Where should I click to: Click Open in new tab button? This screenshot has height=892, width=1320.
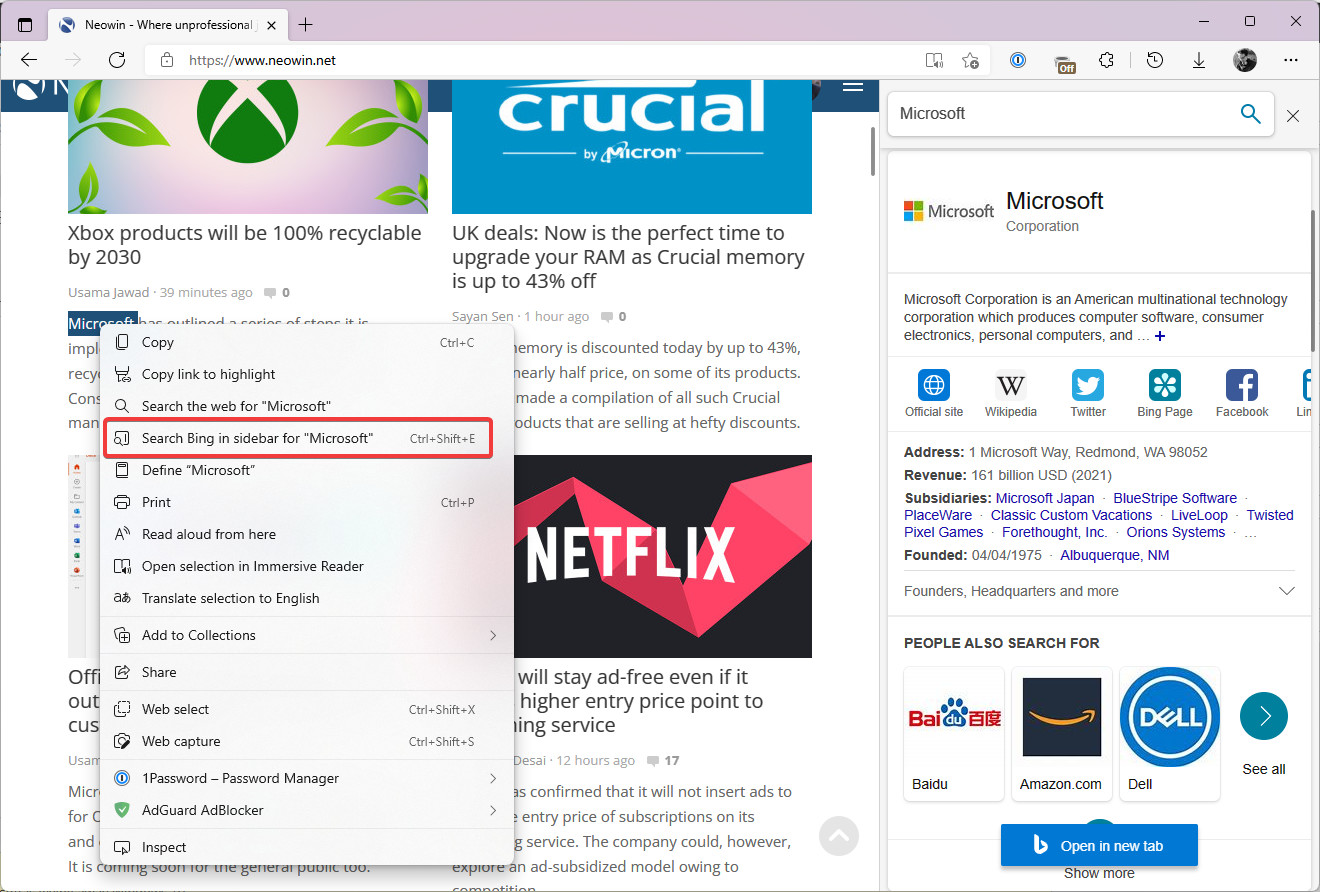click(1098, 846)
